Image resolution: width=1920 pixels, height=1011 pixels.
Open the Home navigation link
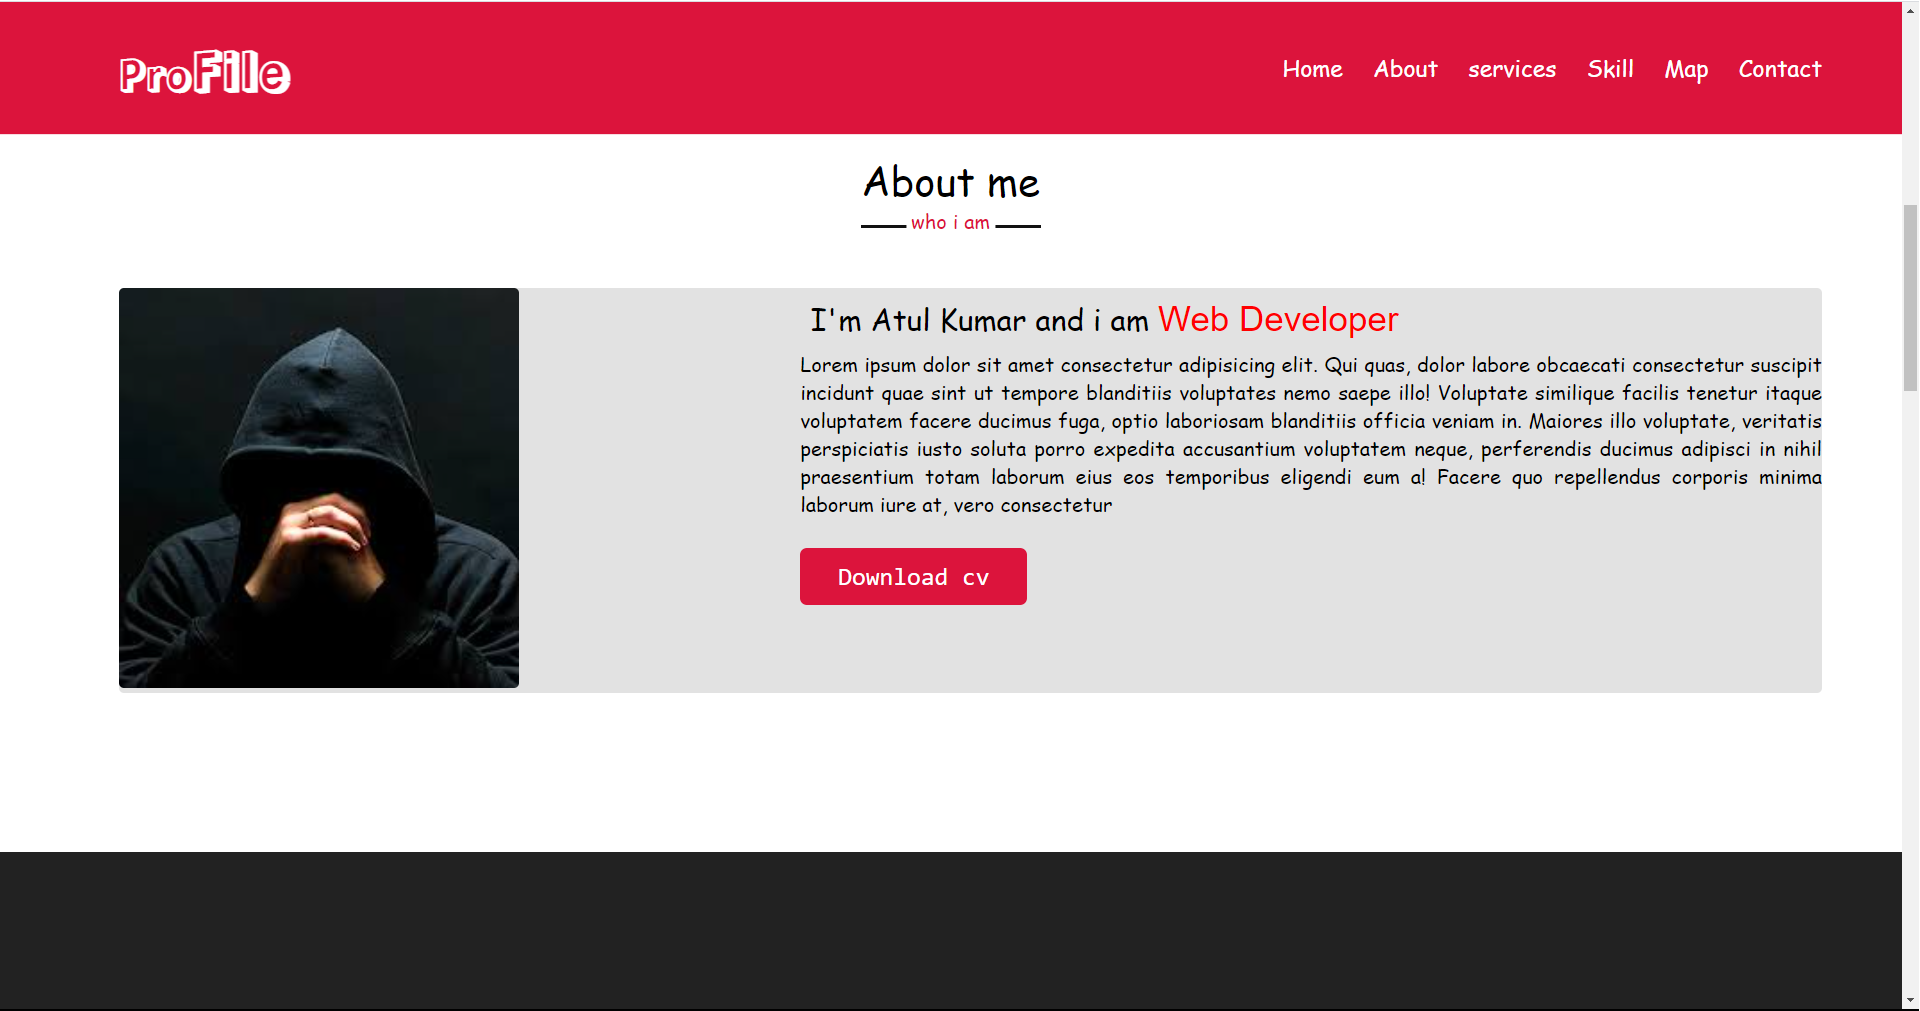[x=1312, y=69]
